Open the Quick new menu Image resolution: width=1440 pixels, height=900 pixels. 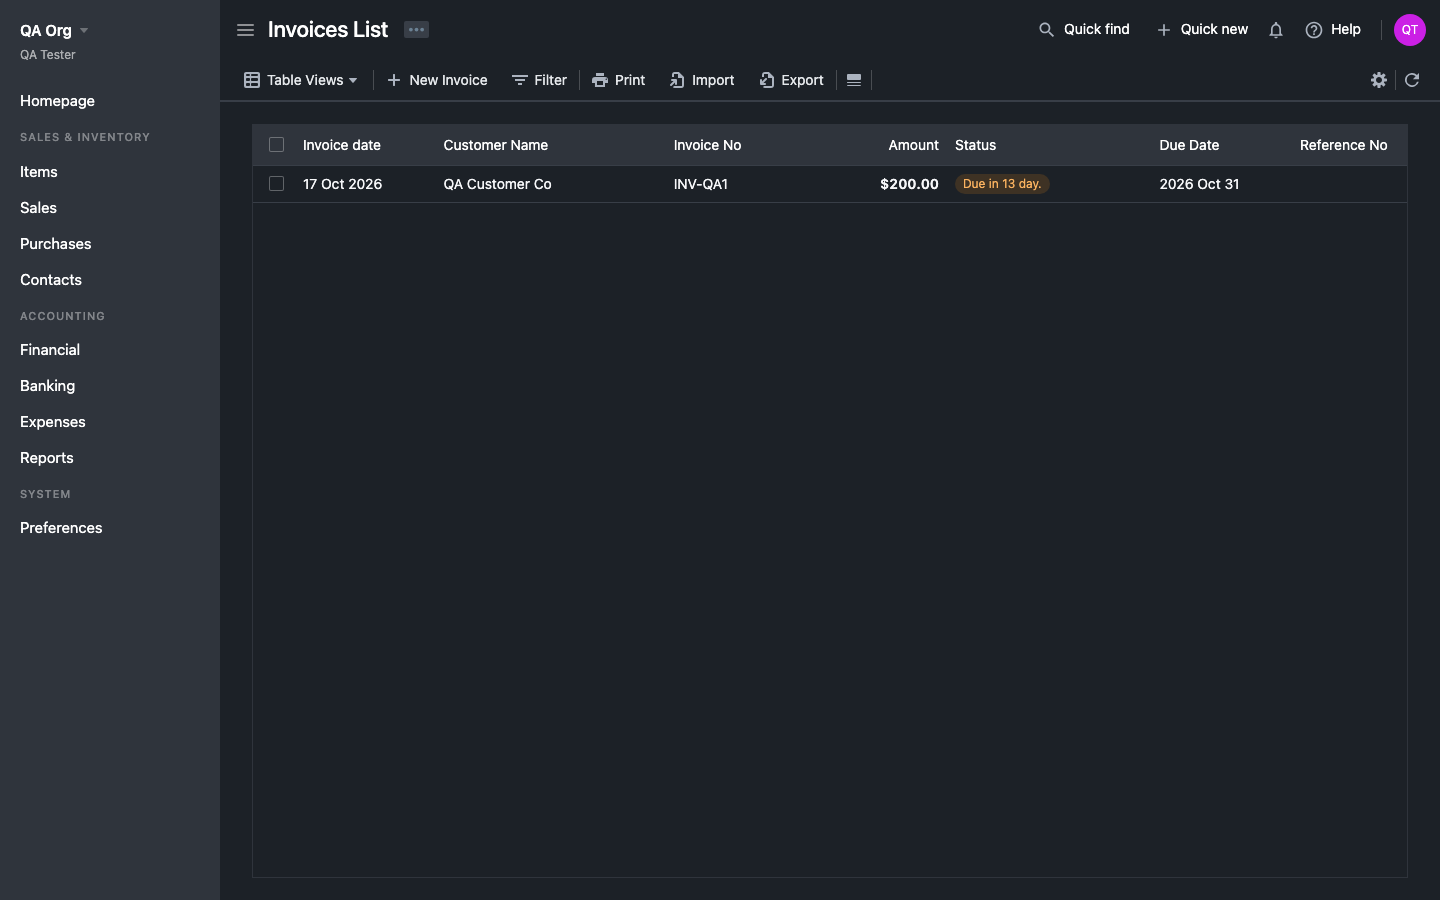click(1202, 30)
